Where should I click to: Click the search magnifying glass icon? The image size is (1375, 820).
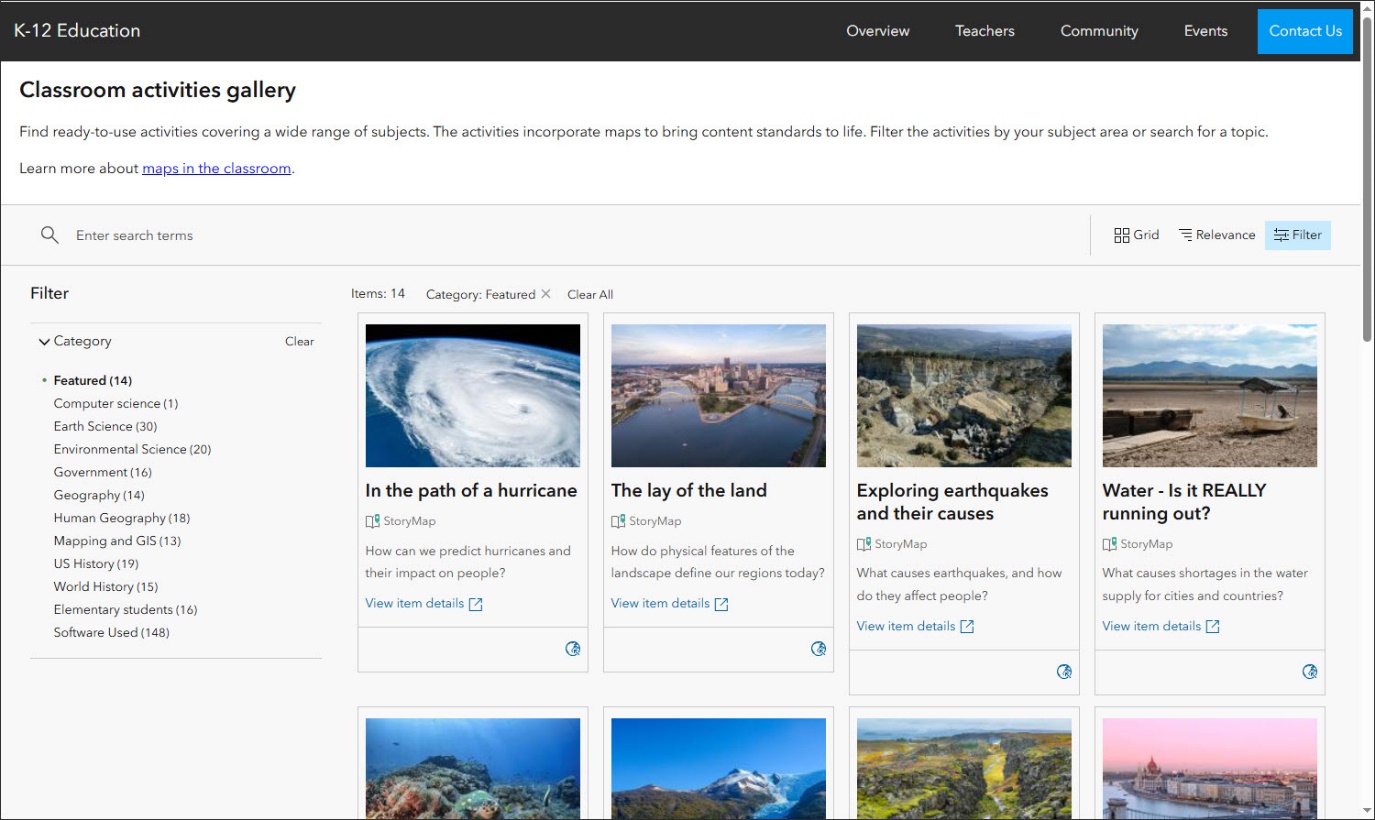[x=49, y=234]
